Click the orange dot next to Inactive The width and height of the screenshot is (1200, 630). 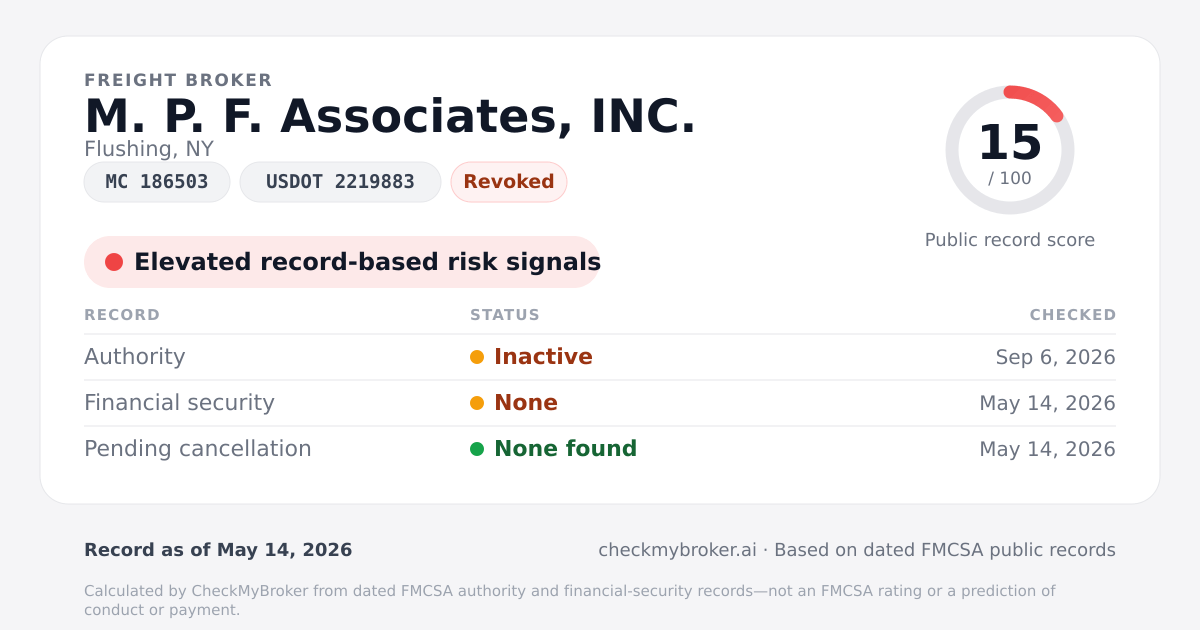tap(477, 357)
